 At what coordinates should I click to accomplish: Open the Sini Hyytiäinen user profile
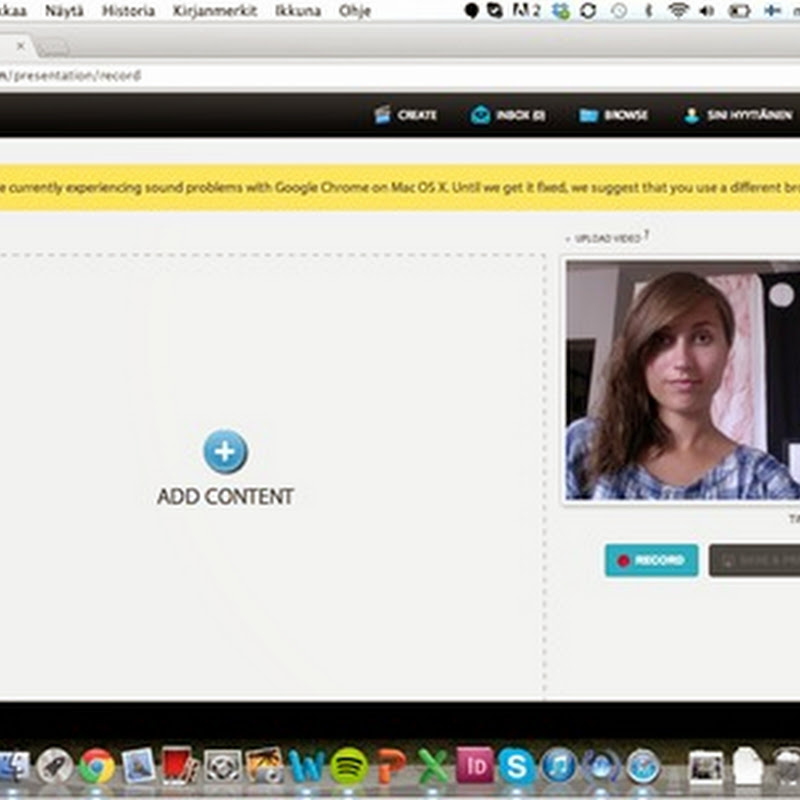(x=738, y=115)
